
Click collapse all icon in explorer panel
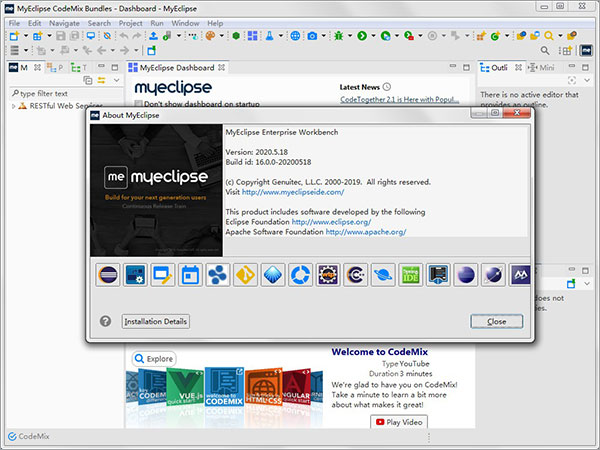point(88,80)
